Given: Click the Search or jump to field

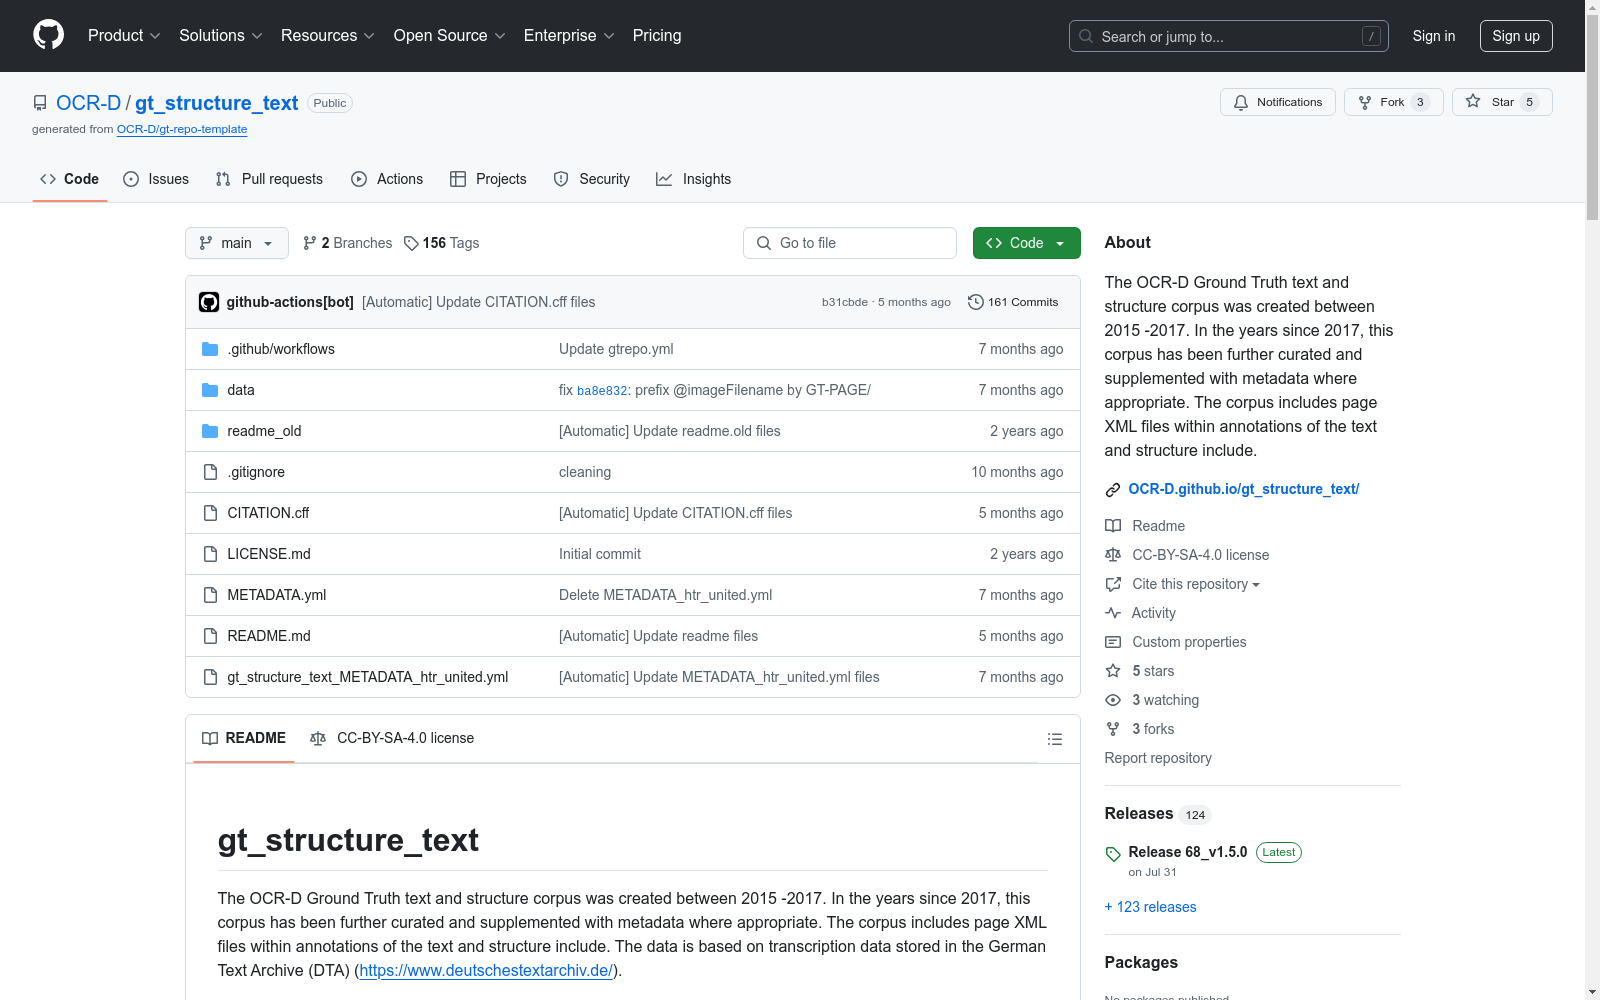Looking at the screenshot, I should click(x=1229, y=36).
